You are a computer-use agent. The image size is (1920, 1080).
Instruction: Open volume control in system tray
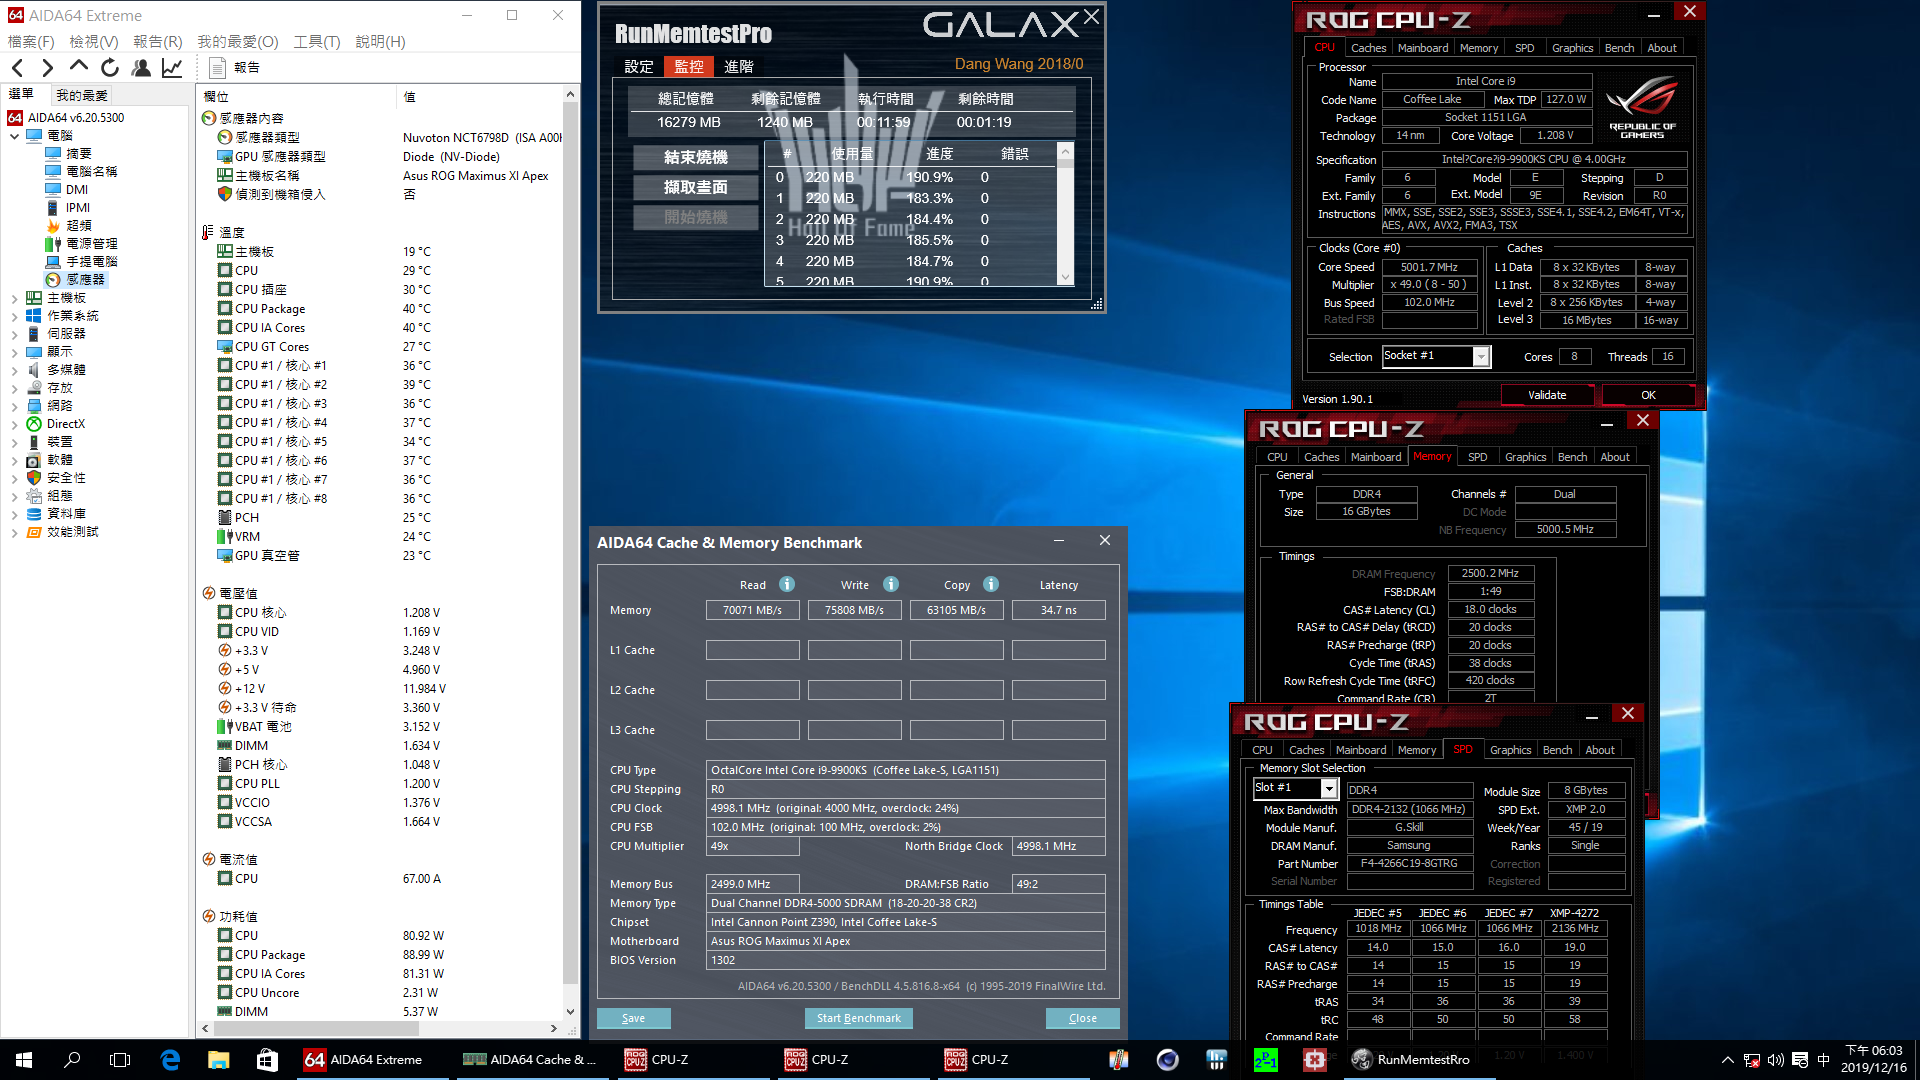pos(1776,1060)
